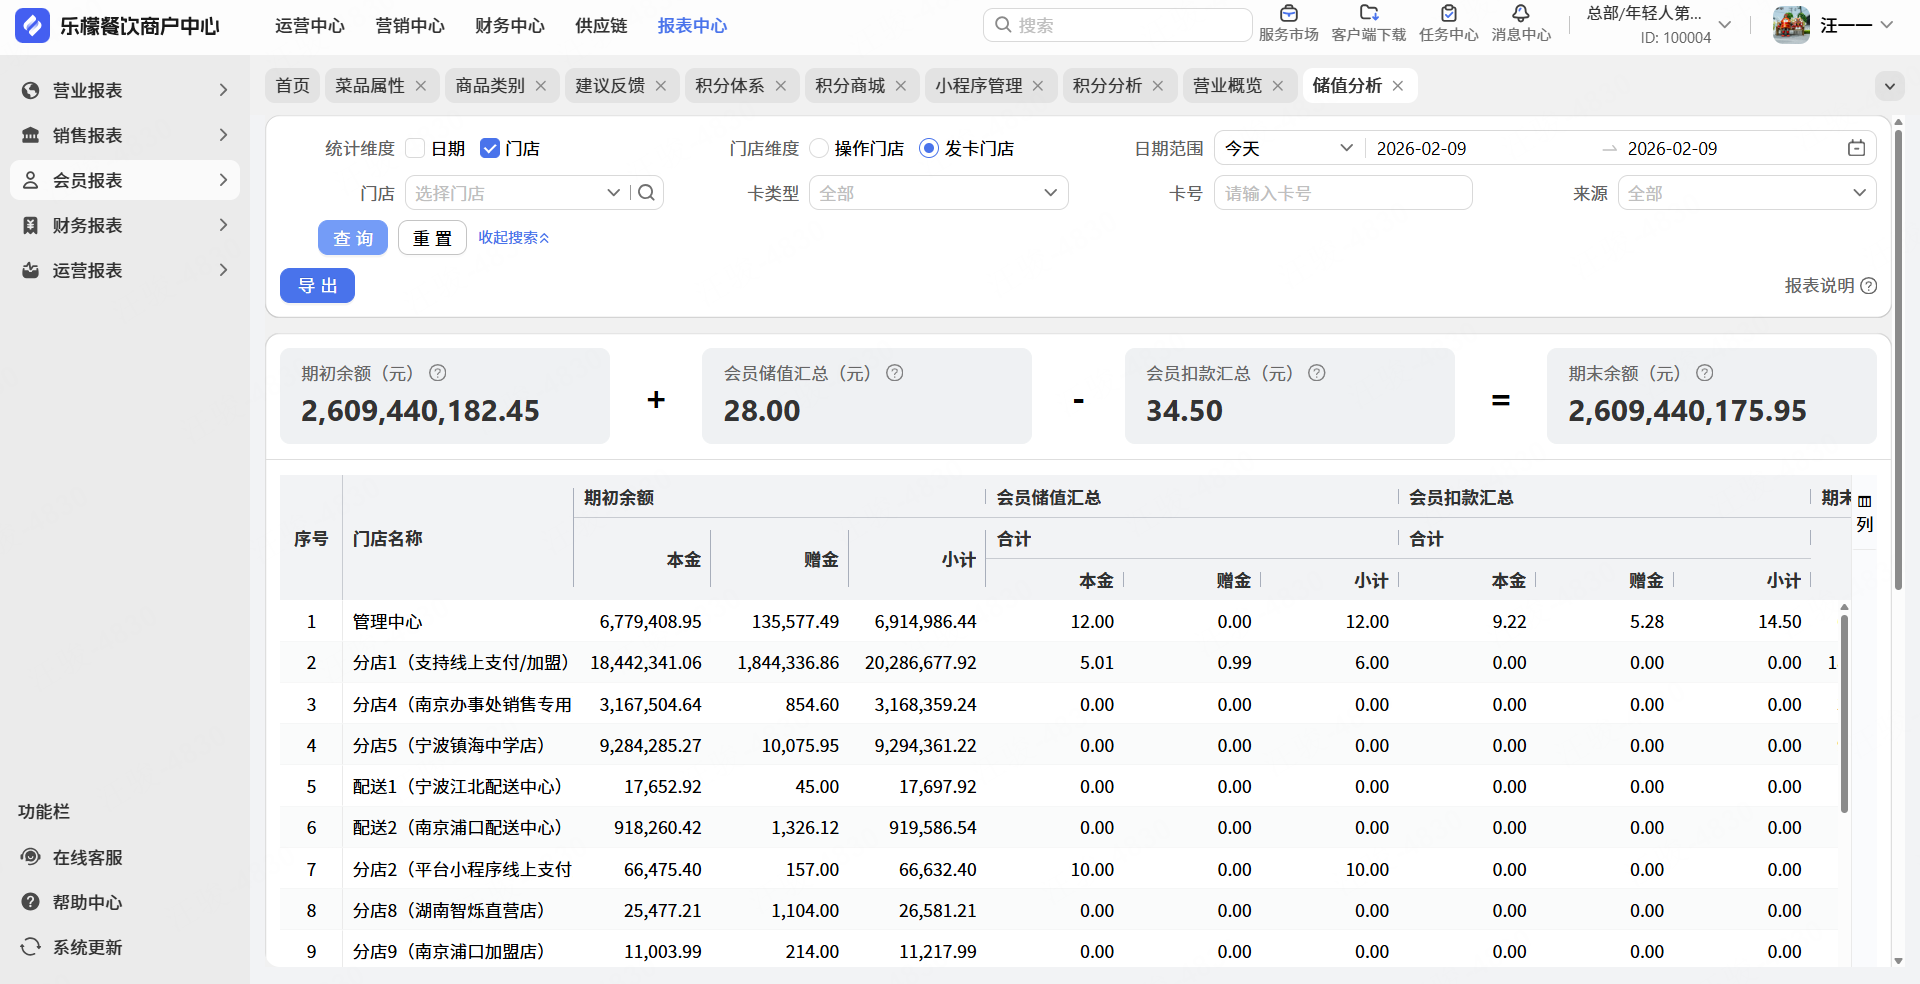1920x984 pixels.
Task: Expand the 今天 date preset dropdown
Action: click(x=1288, y=149)
